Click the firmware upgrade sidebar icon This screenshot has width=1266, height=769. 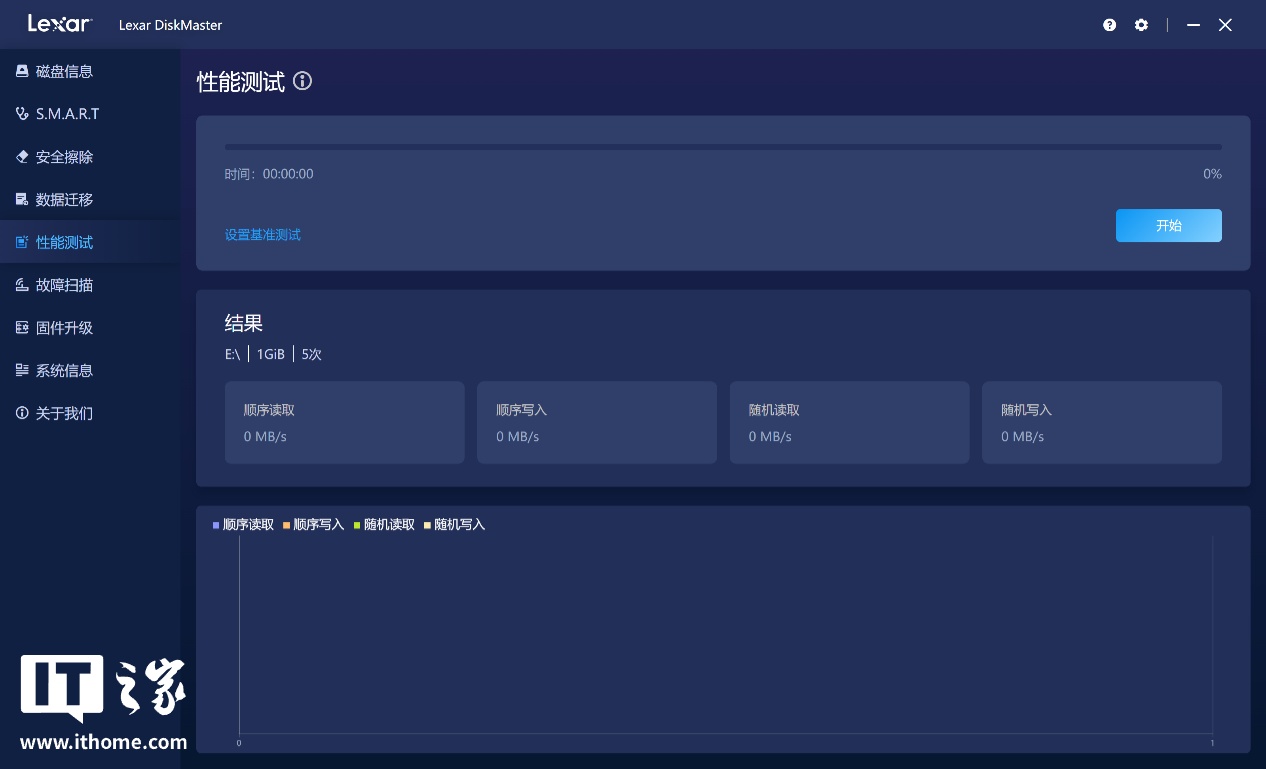(x=22, y=328)
